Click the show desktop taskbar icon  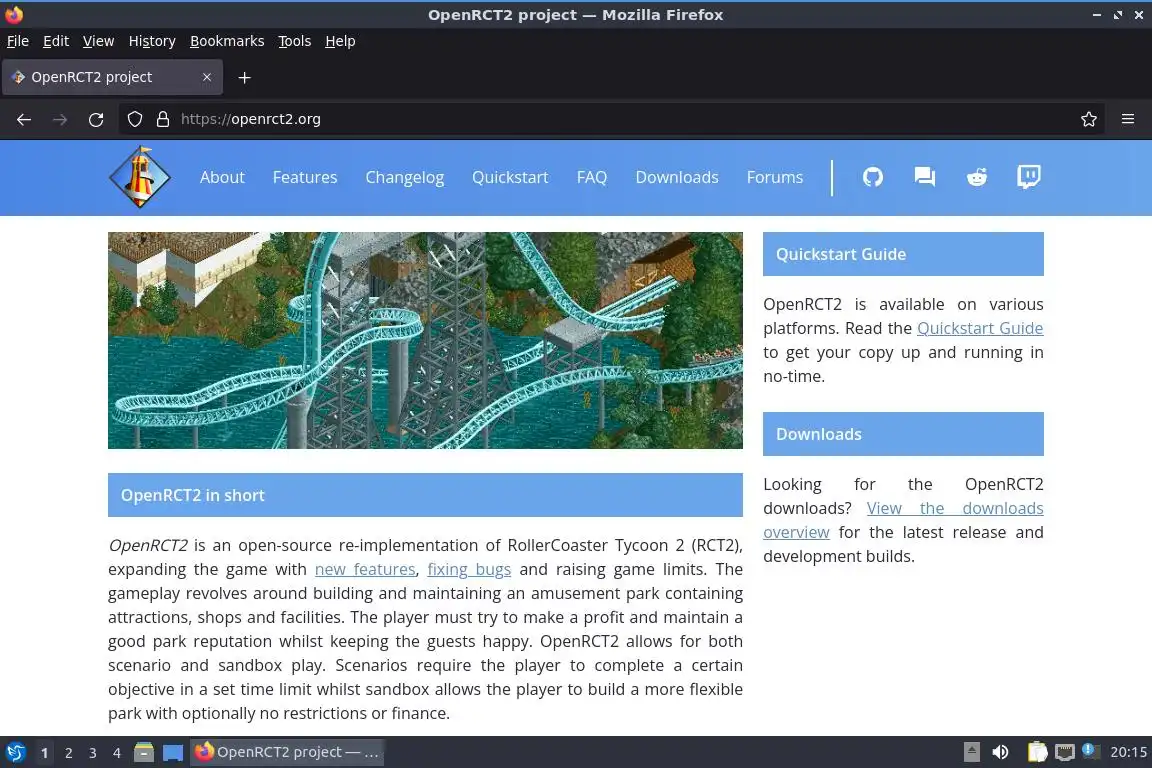pyautogui.click(x=173, y=753)
